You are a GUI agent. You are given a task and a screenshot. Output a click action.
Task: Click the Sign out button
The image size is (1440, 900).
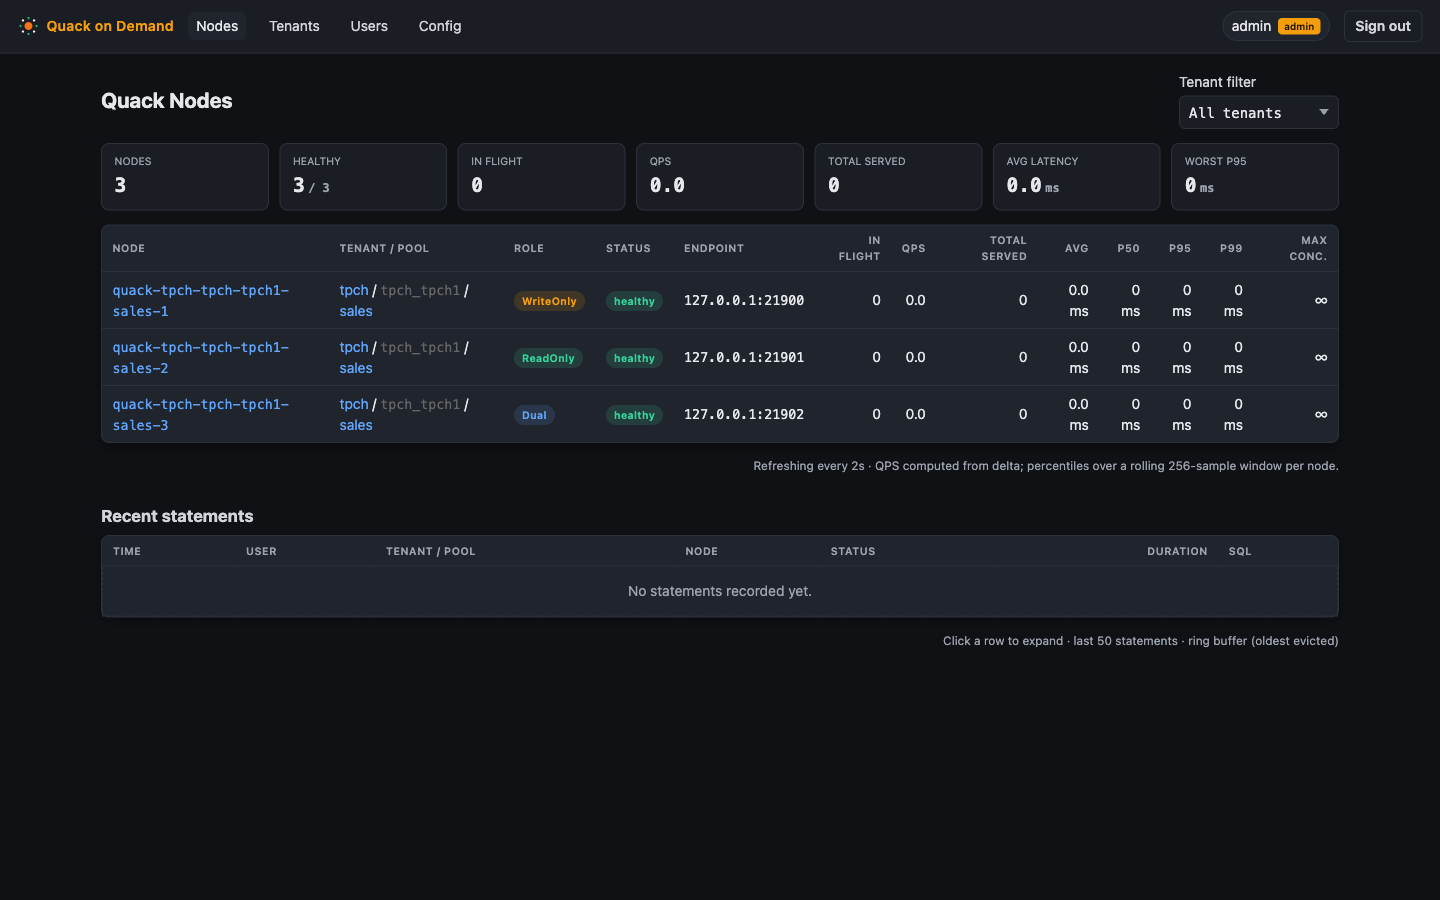tap(1383, 26)
